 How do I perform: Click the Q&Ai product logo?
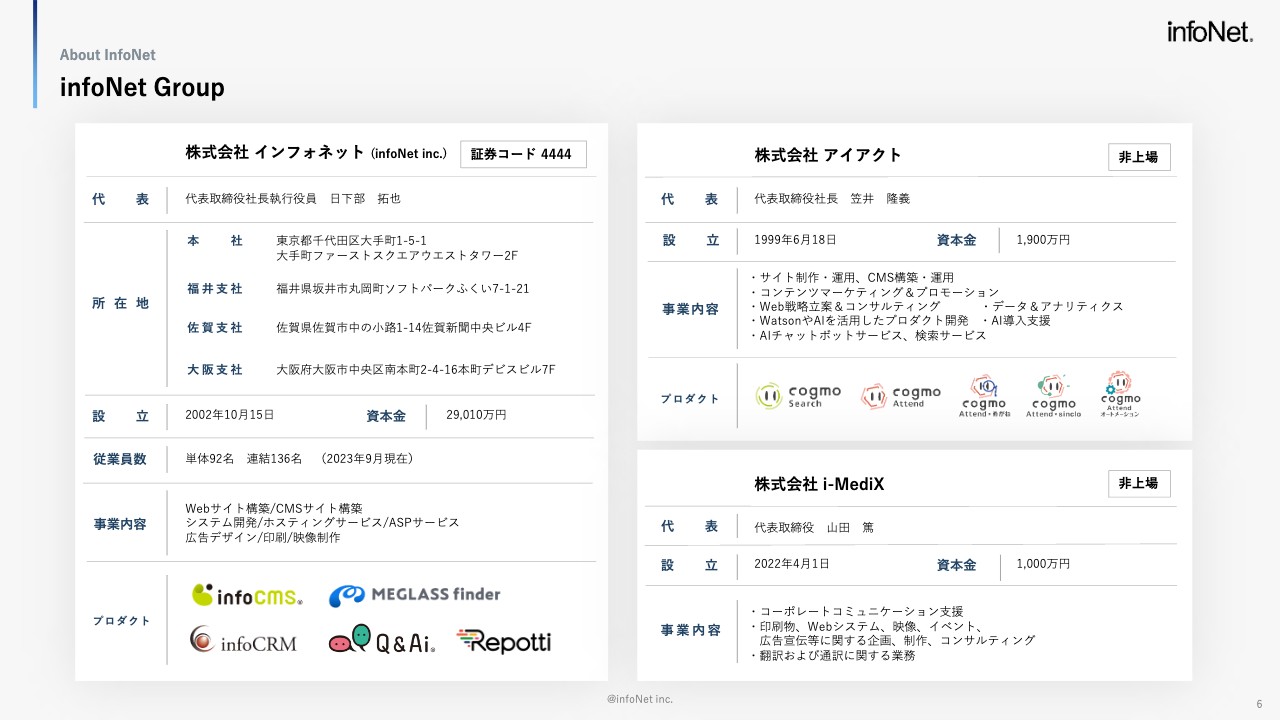point(381,641)
